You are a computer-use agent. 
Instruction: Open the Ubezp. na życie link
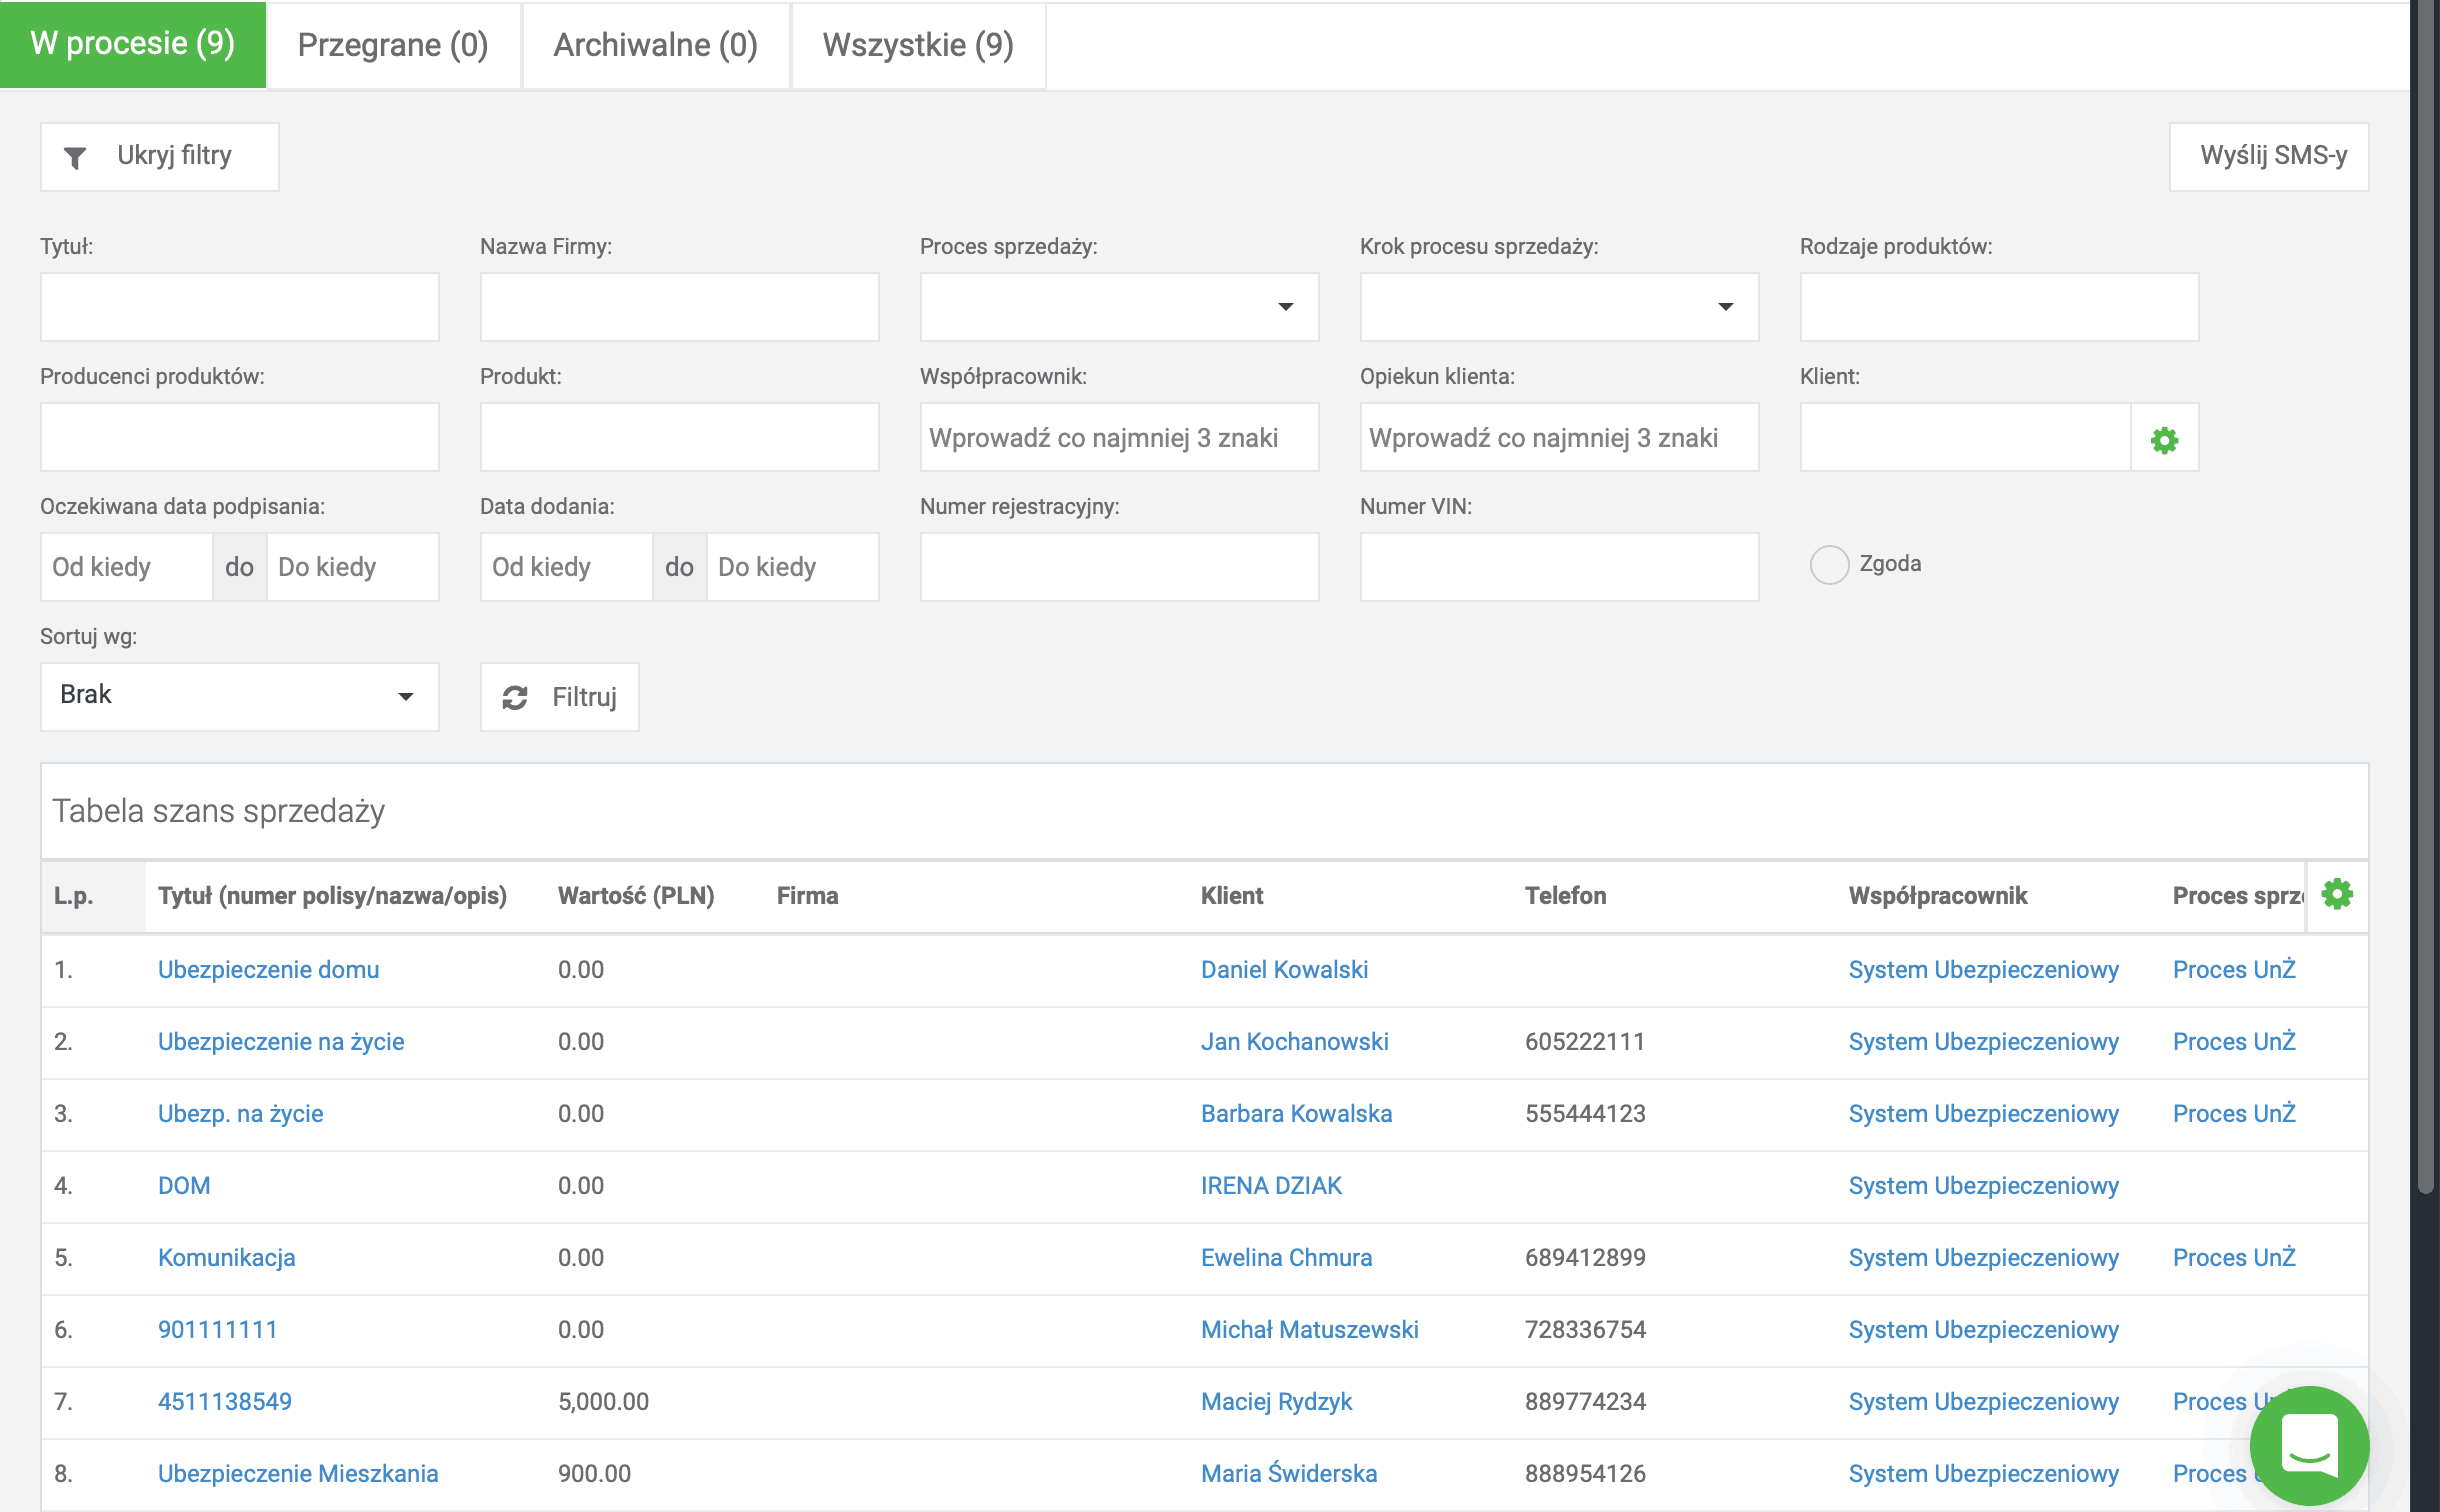coord(240,1114)
